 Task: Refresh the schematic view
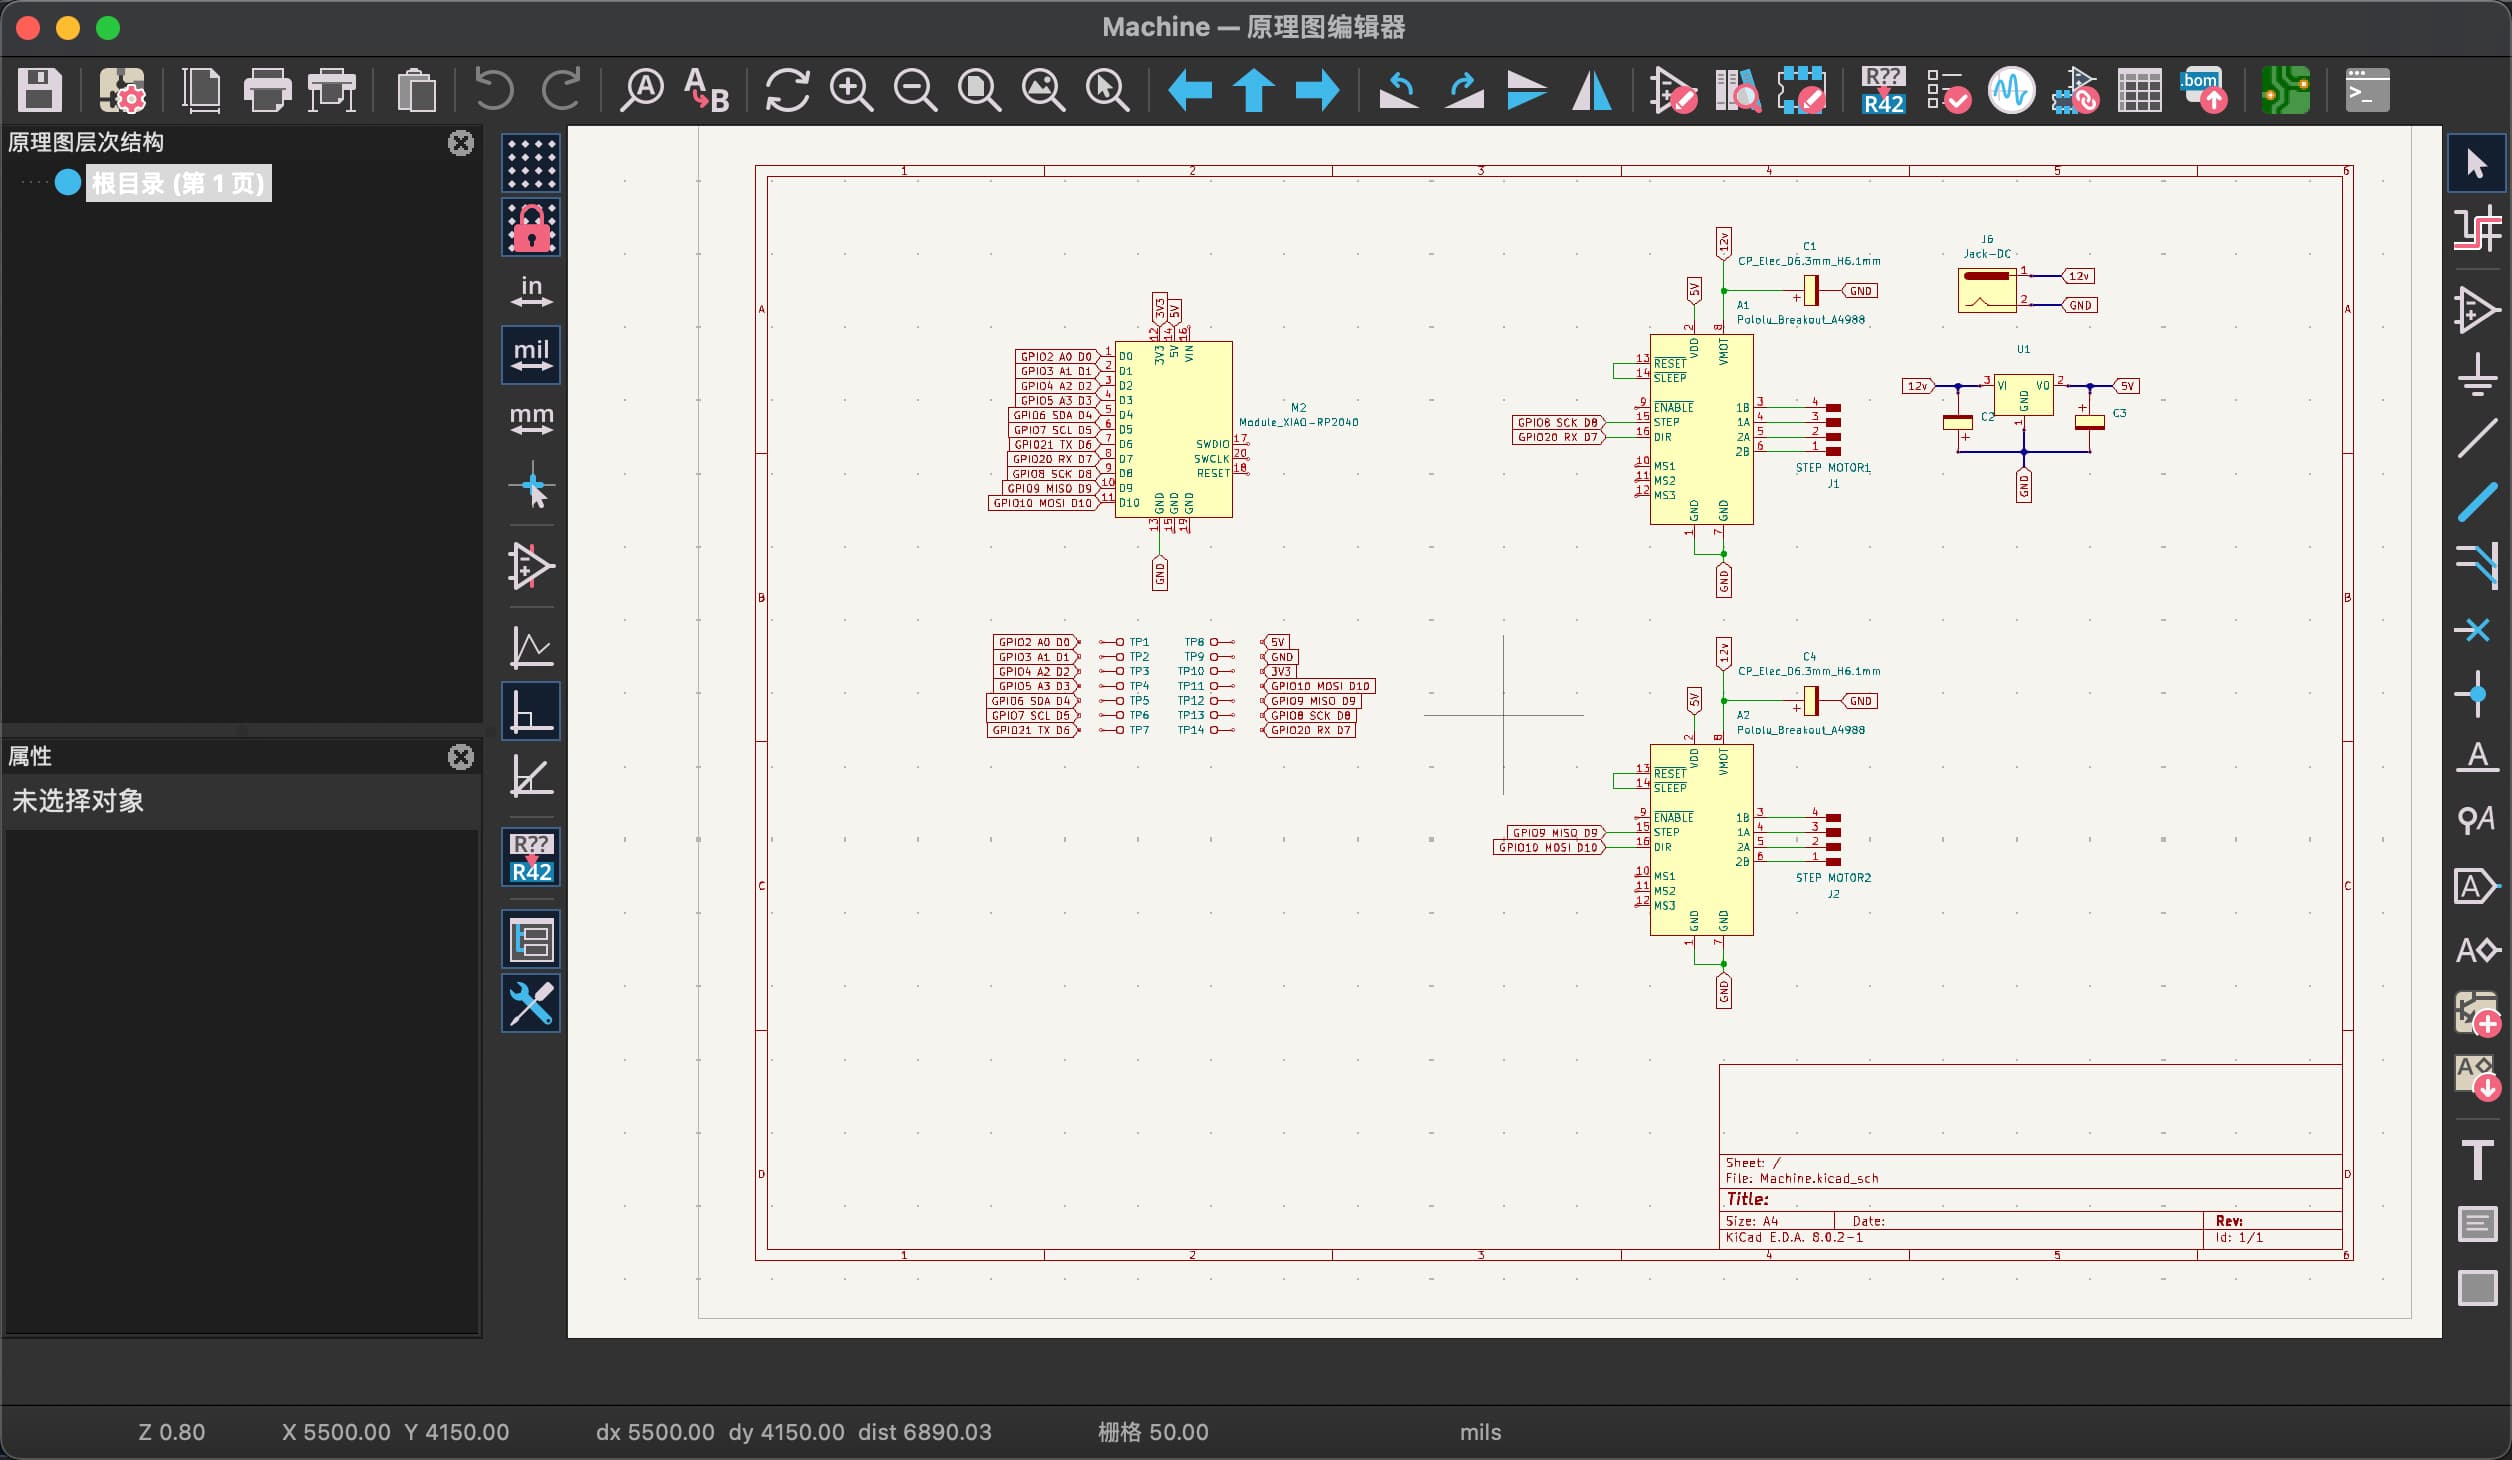787,91
